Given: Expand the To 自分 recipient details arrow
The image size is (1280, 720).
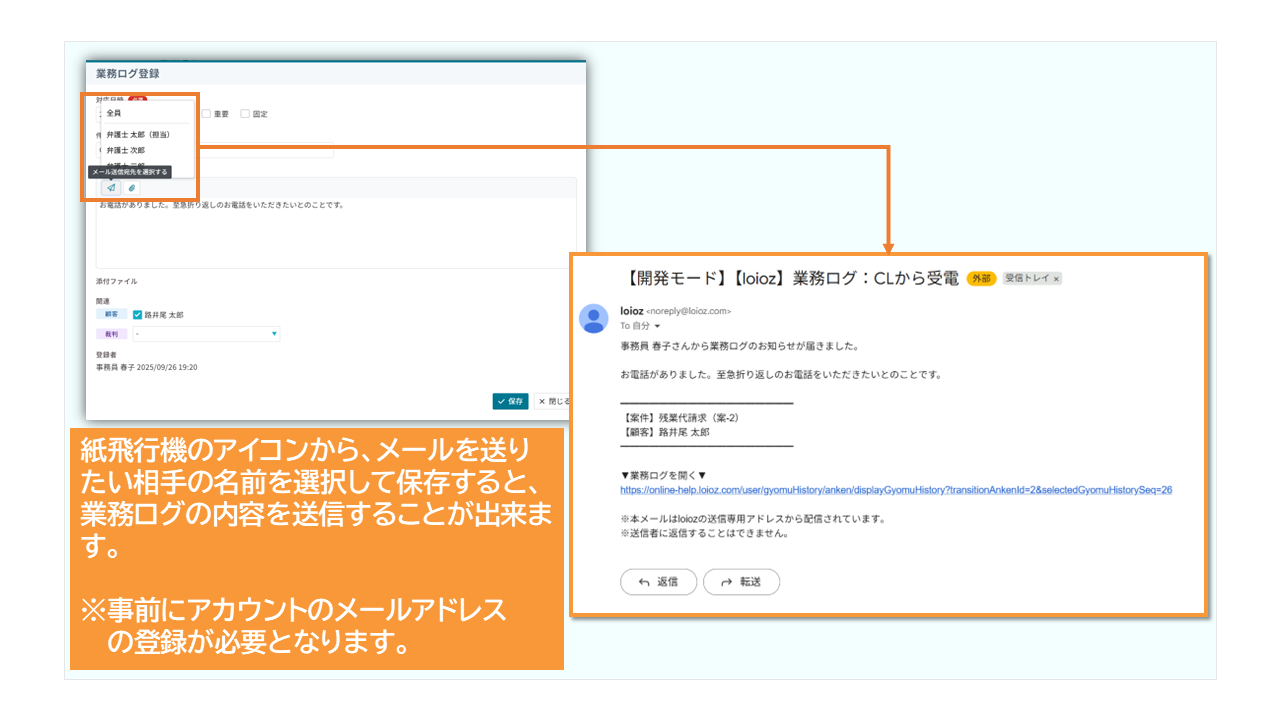Looking at the screenshot, I should (657, 326).
